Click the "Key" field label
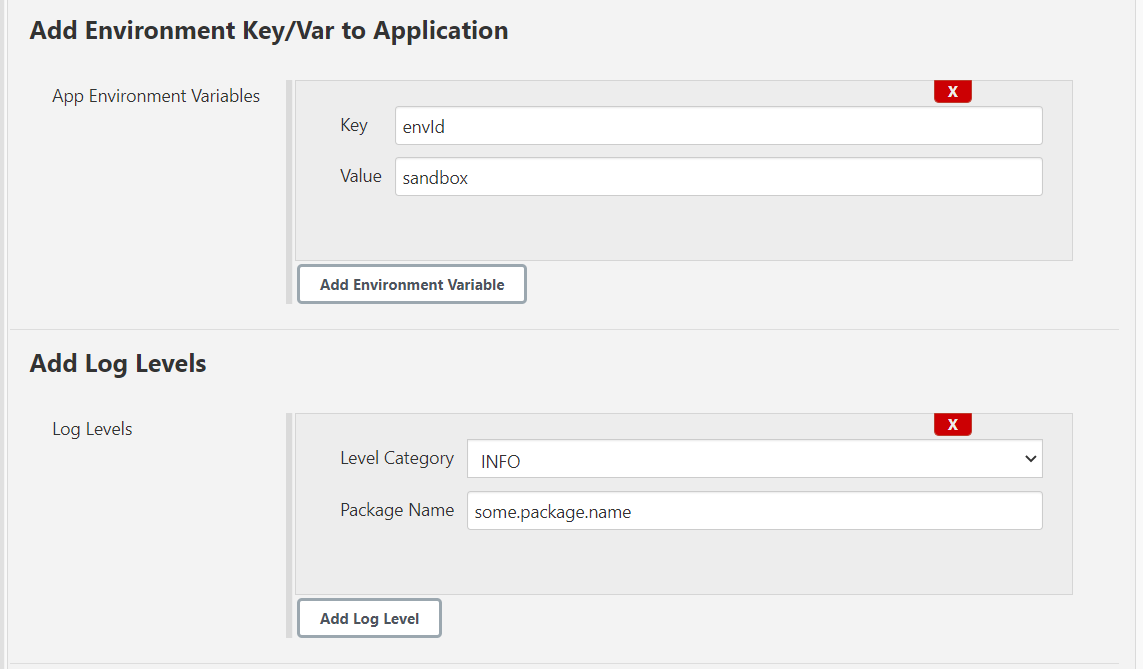The image size is (1143, 669). pyautogui.click(x=354, y=125)
